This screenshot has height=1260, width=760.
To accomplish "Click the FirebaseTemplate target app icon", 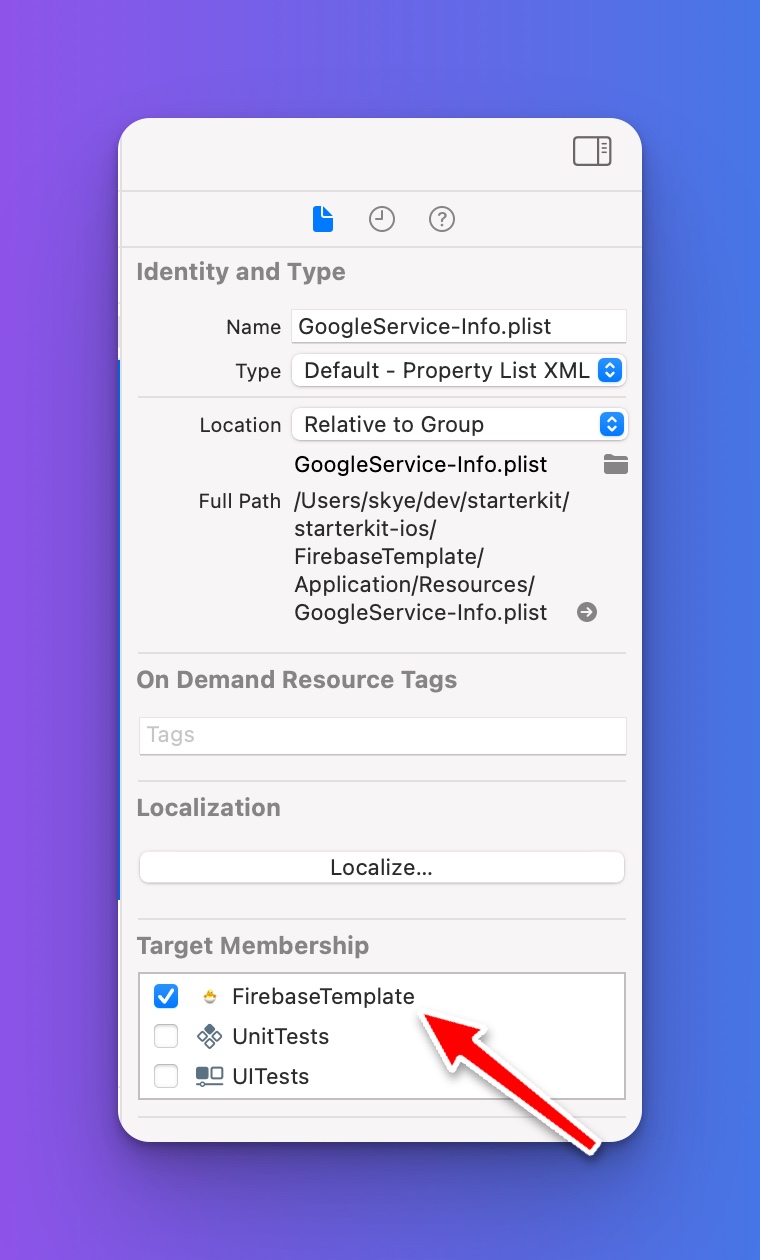I will pos(210,997).
